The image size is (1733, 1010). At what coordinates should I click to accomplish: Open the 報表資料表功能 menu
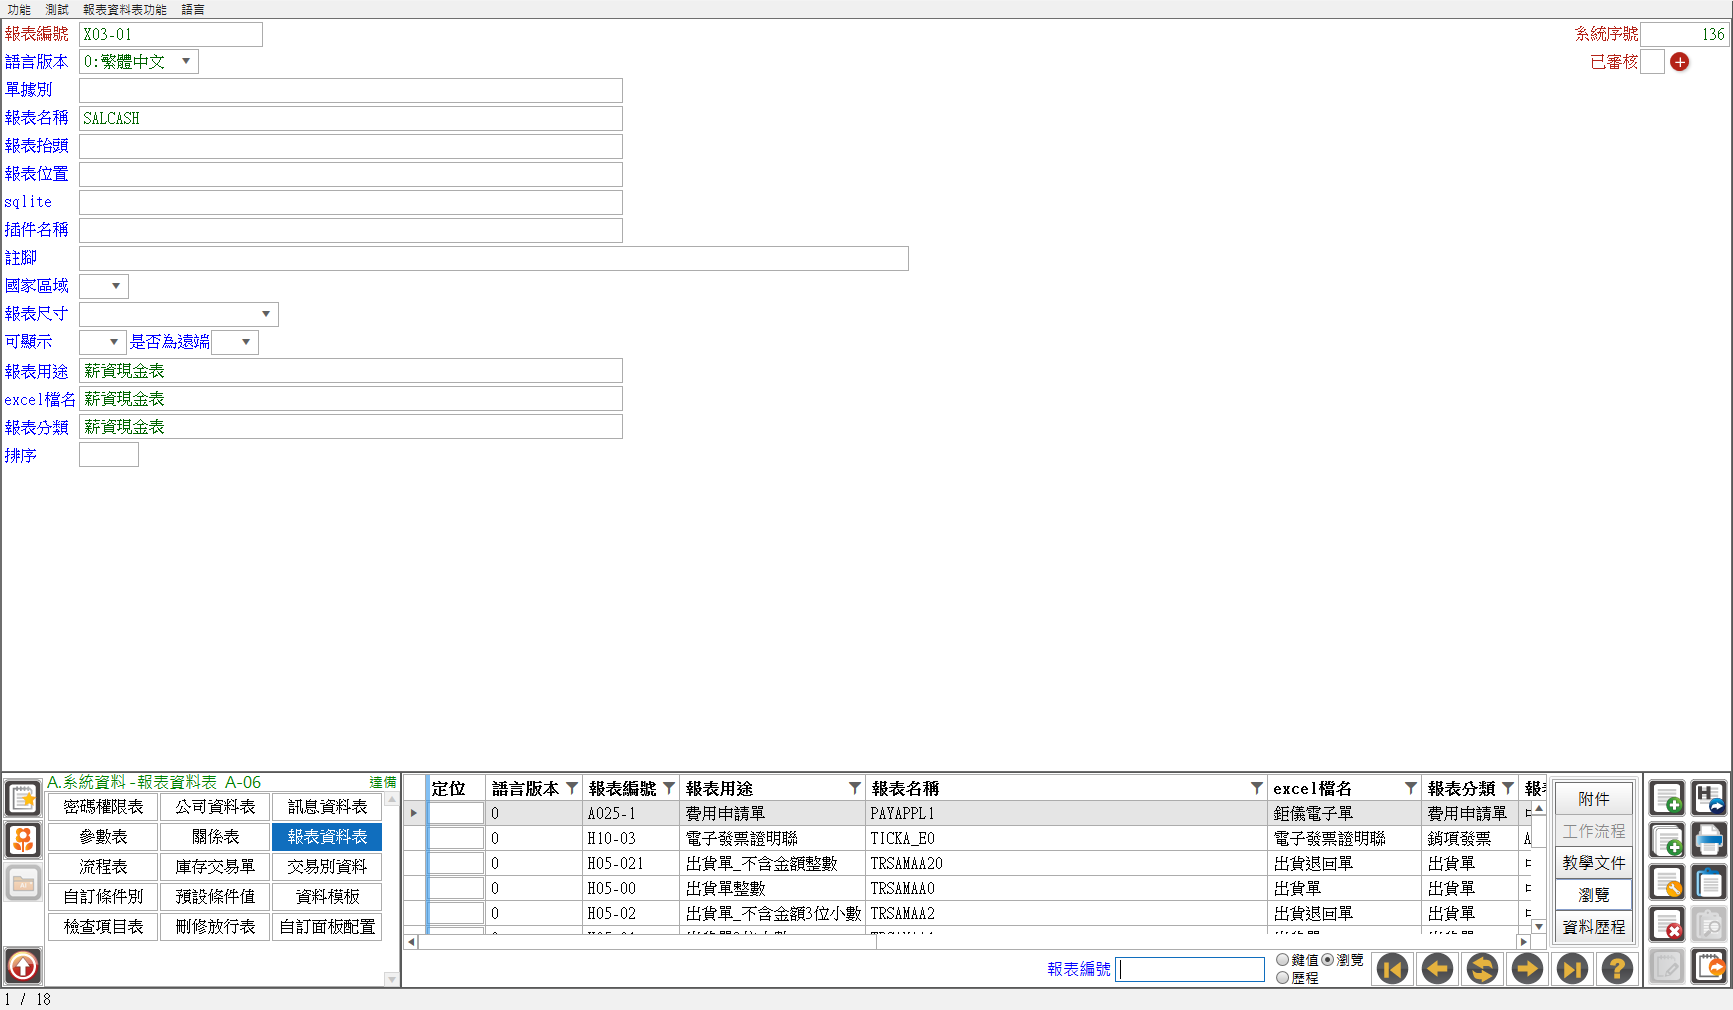click(125, 9)
